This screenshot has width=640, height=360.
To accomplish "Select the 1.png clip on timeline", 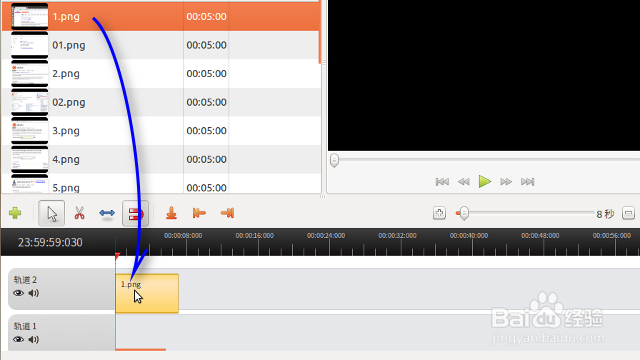I will click(x=147, y=293).
